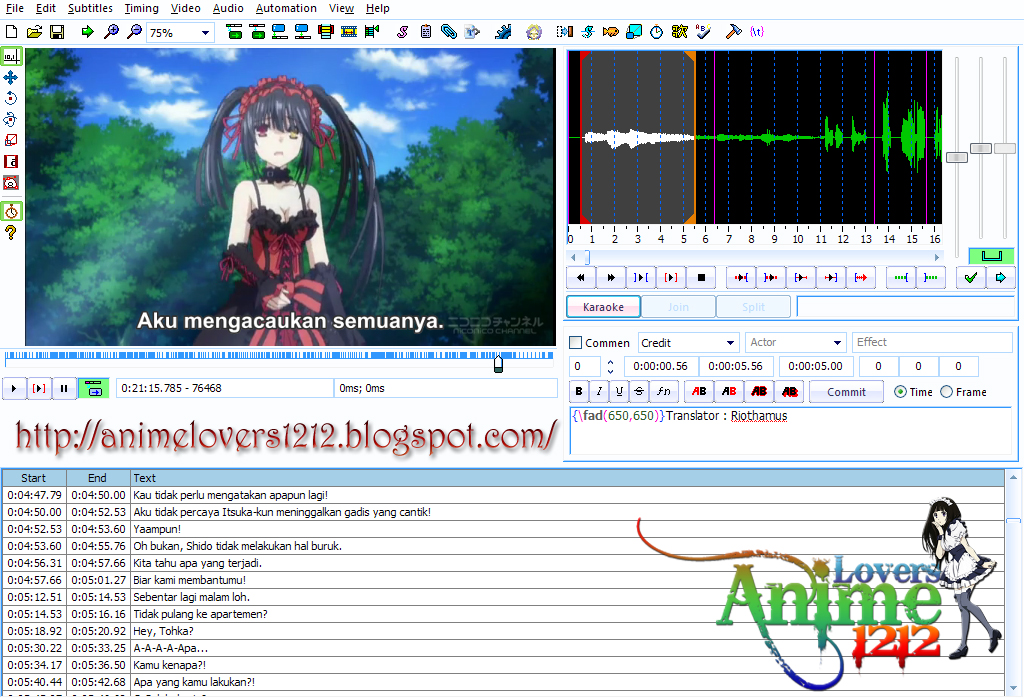Viewport: 1024px width, 698px height.
Task: Click the green Jump To arrow icon
Action: click(87, 31)
